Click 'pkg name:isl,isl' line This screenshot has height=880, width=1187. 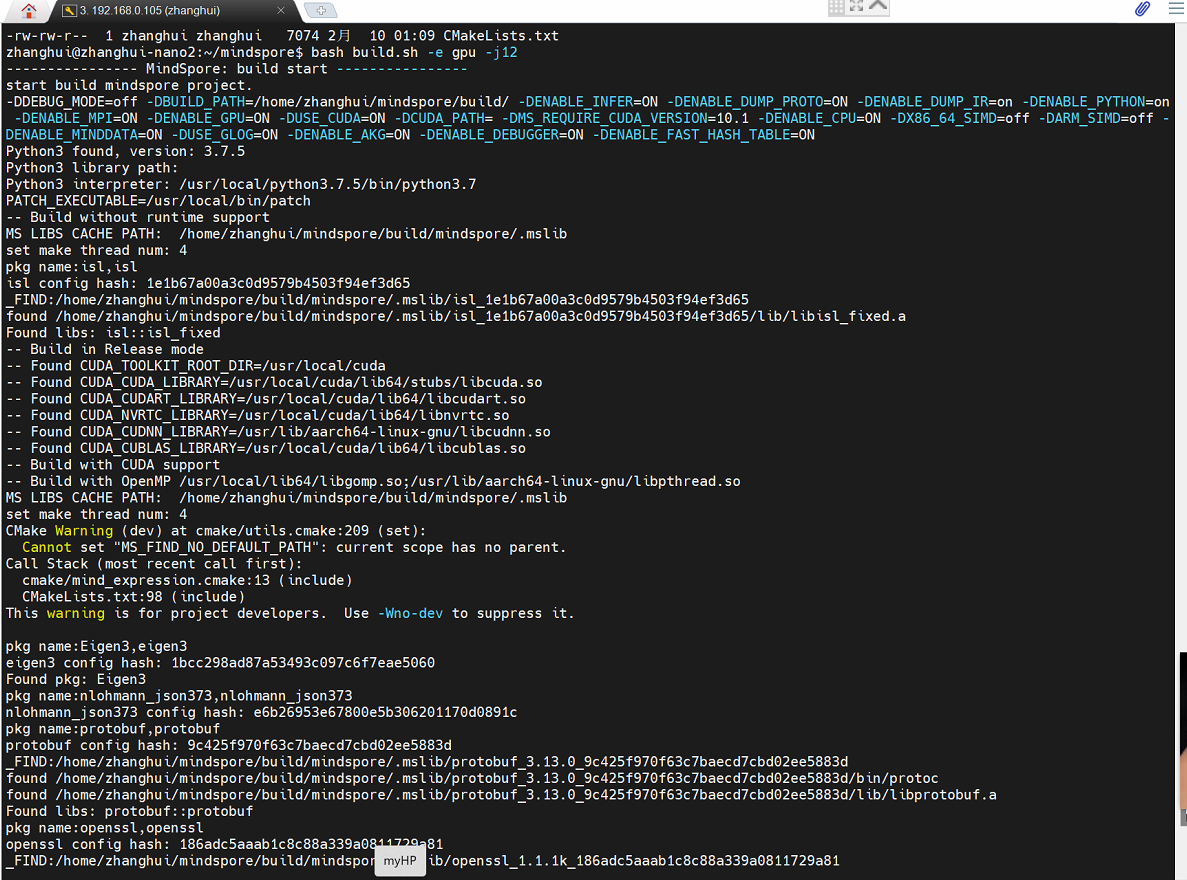tap(72, 267)
